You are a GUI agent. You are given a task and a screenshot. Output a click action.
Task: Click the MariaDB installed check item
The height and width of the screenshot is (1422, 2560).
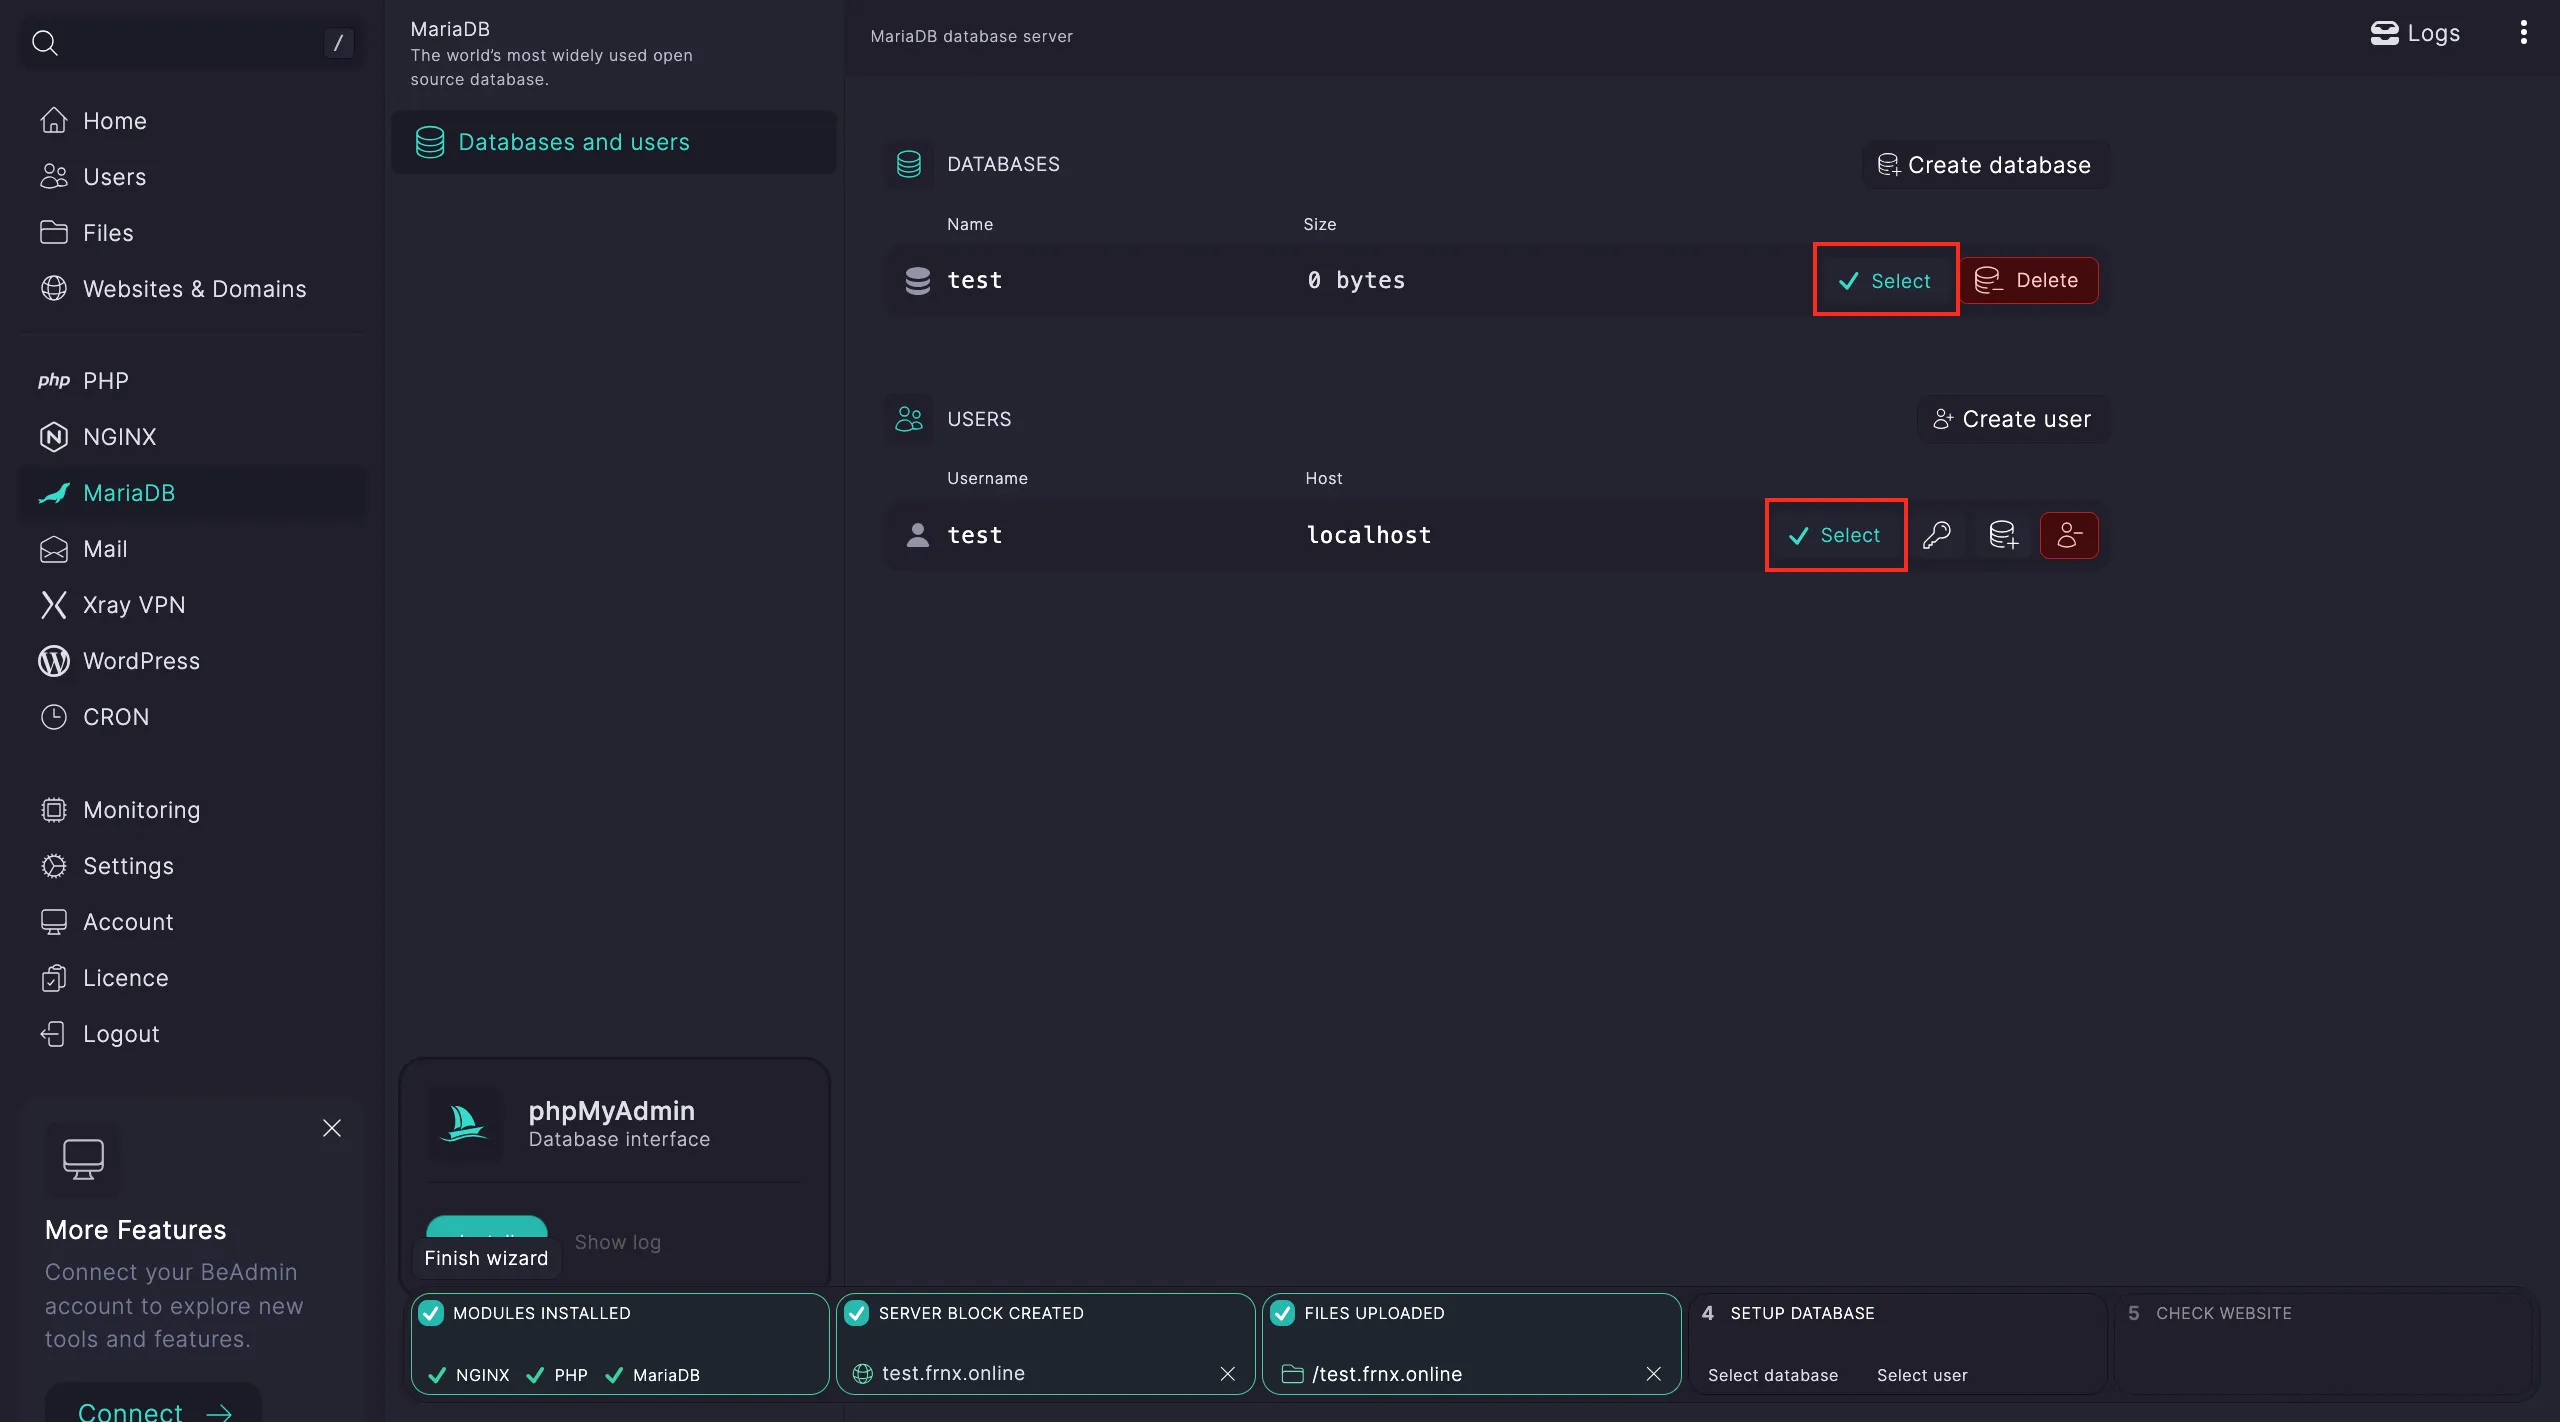653,1375
